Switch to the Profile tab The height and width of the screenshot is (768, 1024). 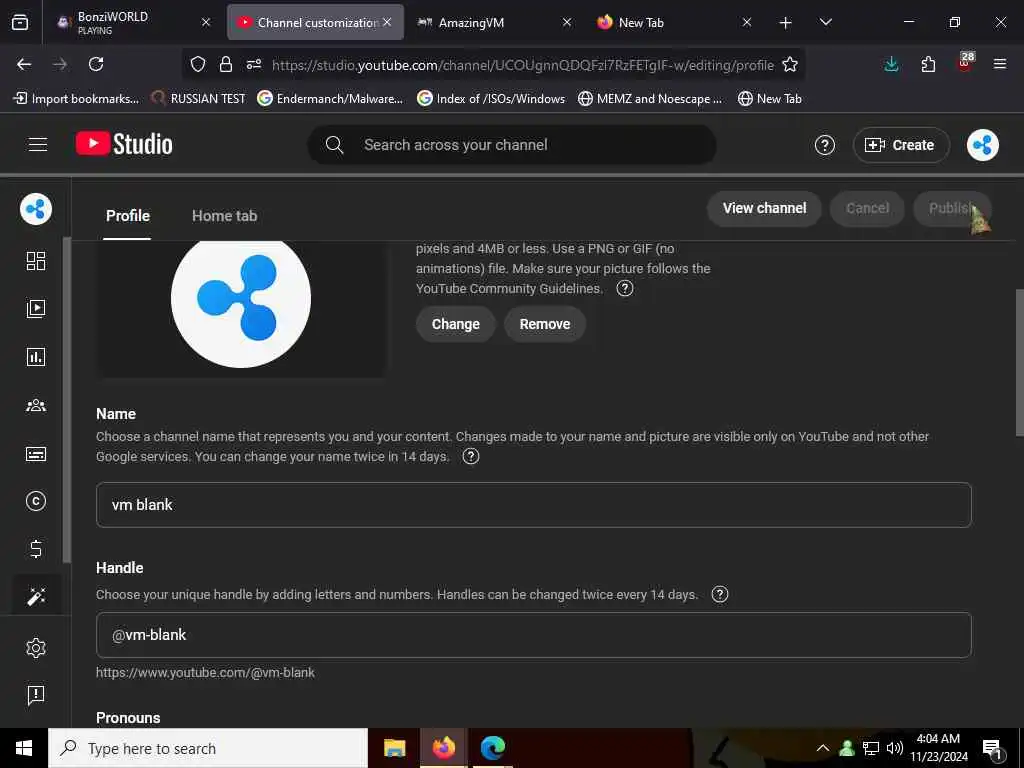(128, 216)
